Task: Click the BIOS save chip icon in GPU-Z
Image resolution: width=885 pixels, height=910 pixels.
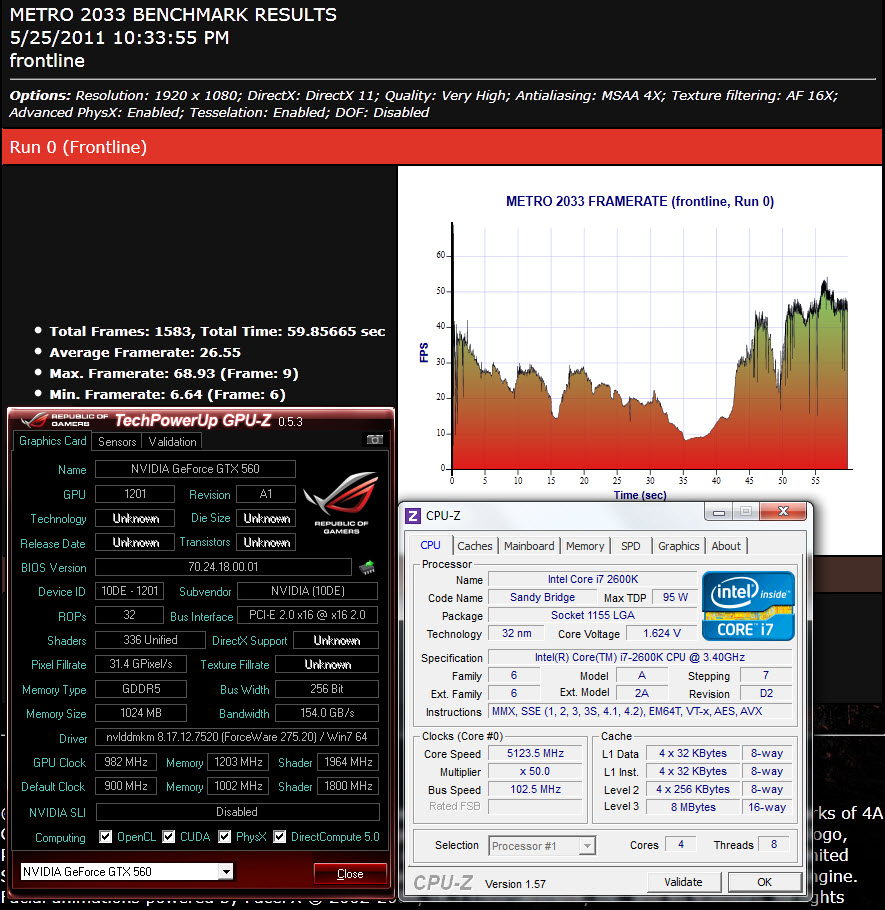Action: 367,567
